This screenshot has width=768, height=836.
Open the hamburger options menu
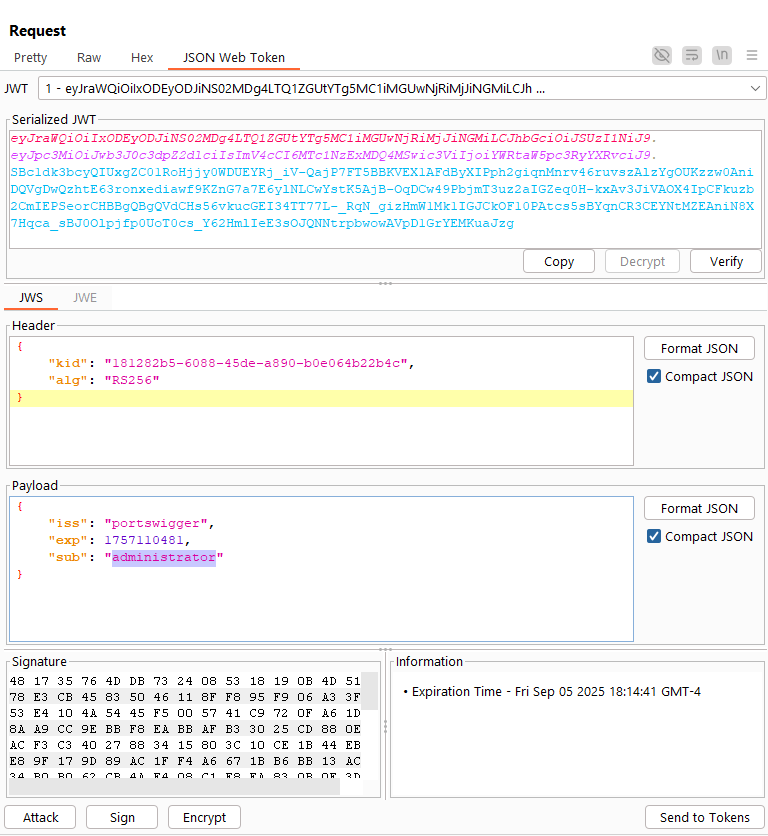point(752,56)
